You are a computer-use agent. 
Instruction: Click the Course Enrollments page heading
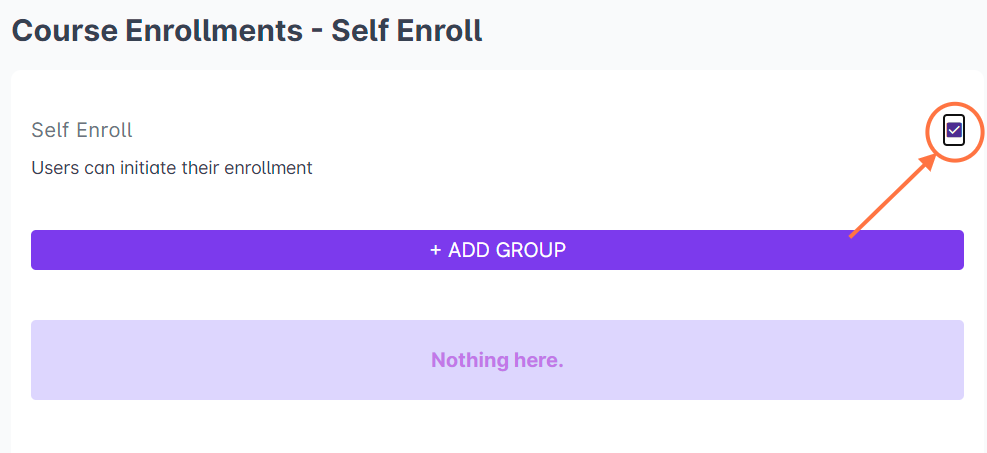click(x=246, y=30)
